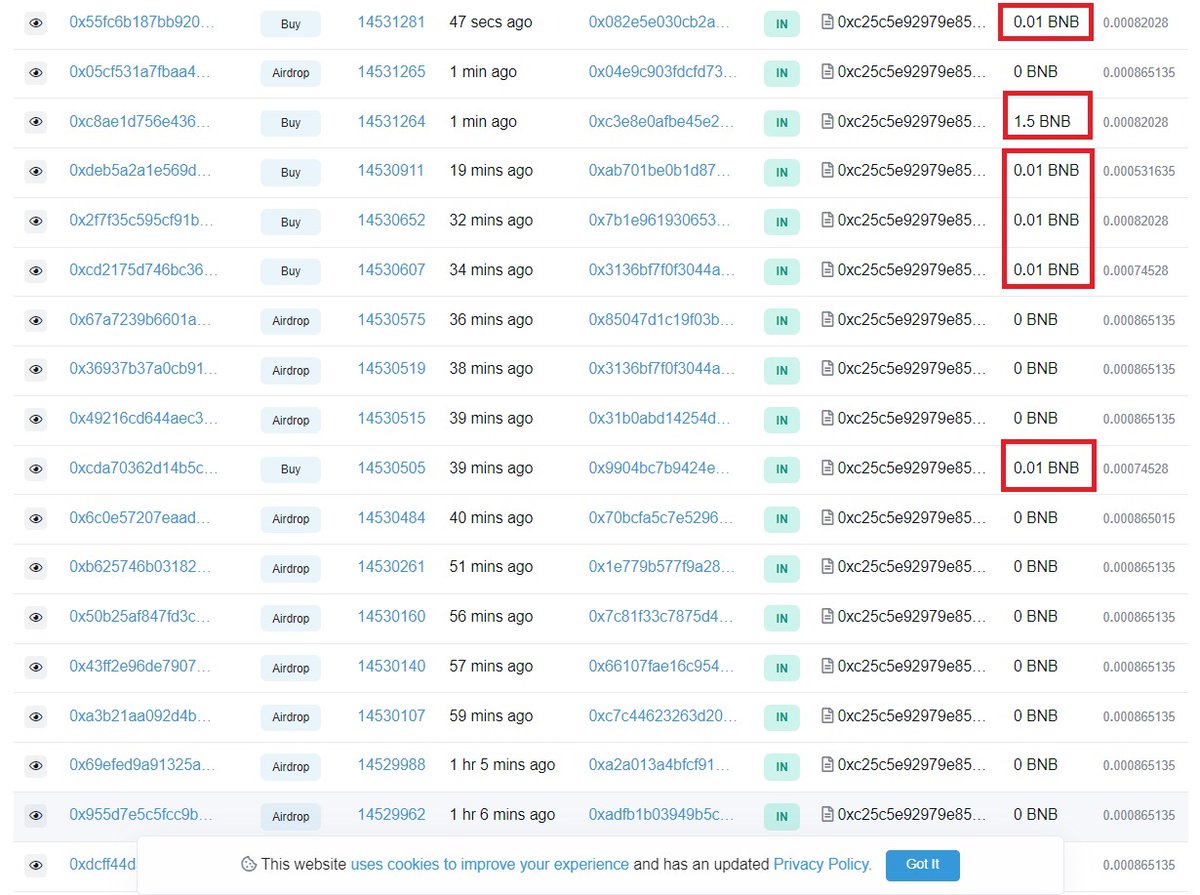Click contract icon in the 32 mins ago row

tap(827, 220)
